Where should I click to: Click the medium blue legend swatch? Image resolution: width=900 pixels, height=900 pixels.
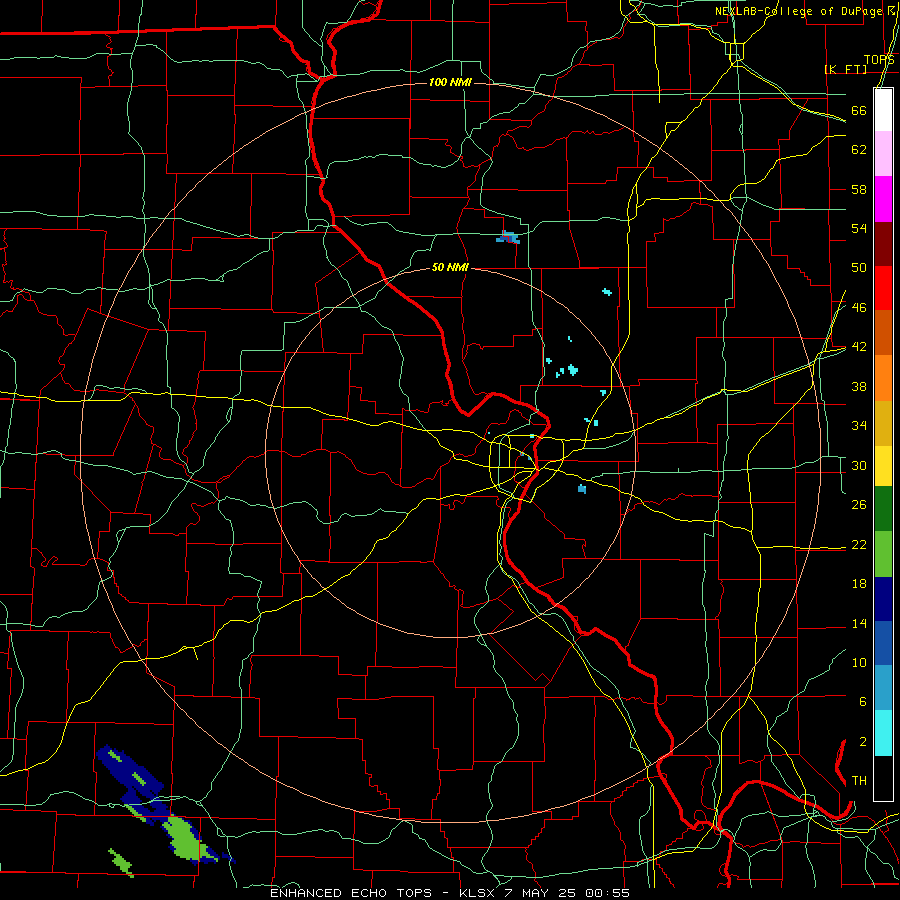pos(883,643)
